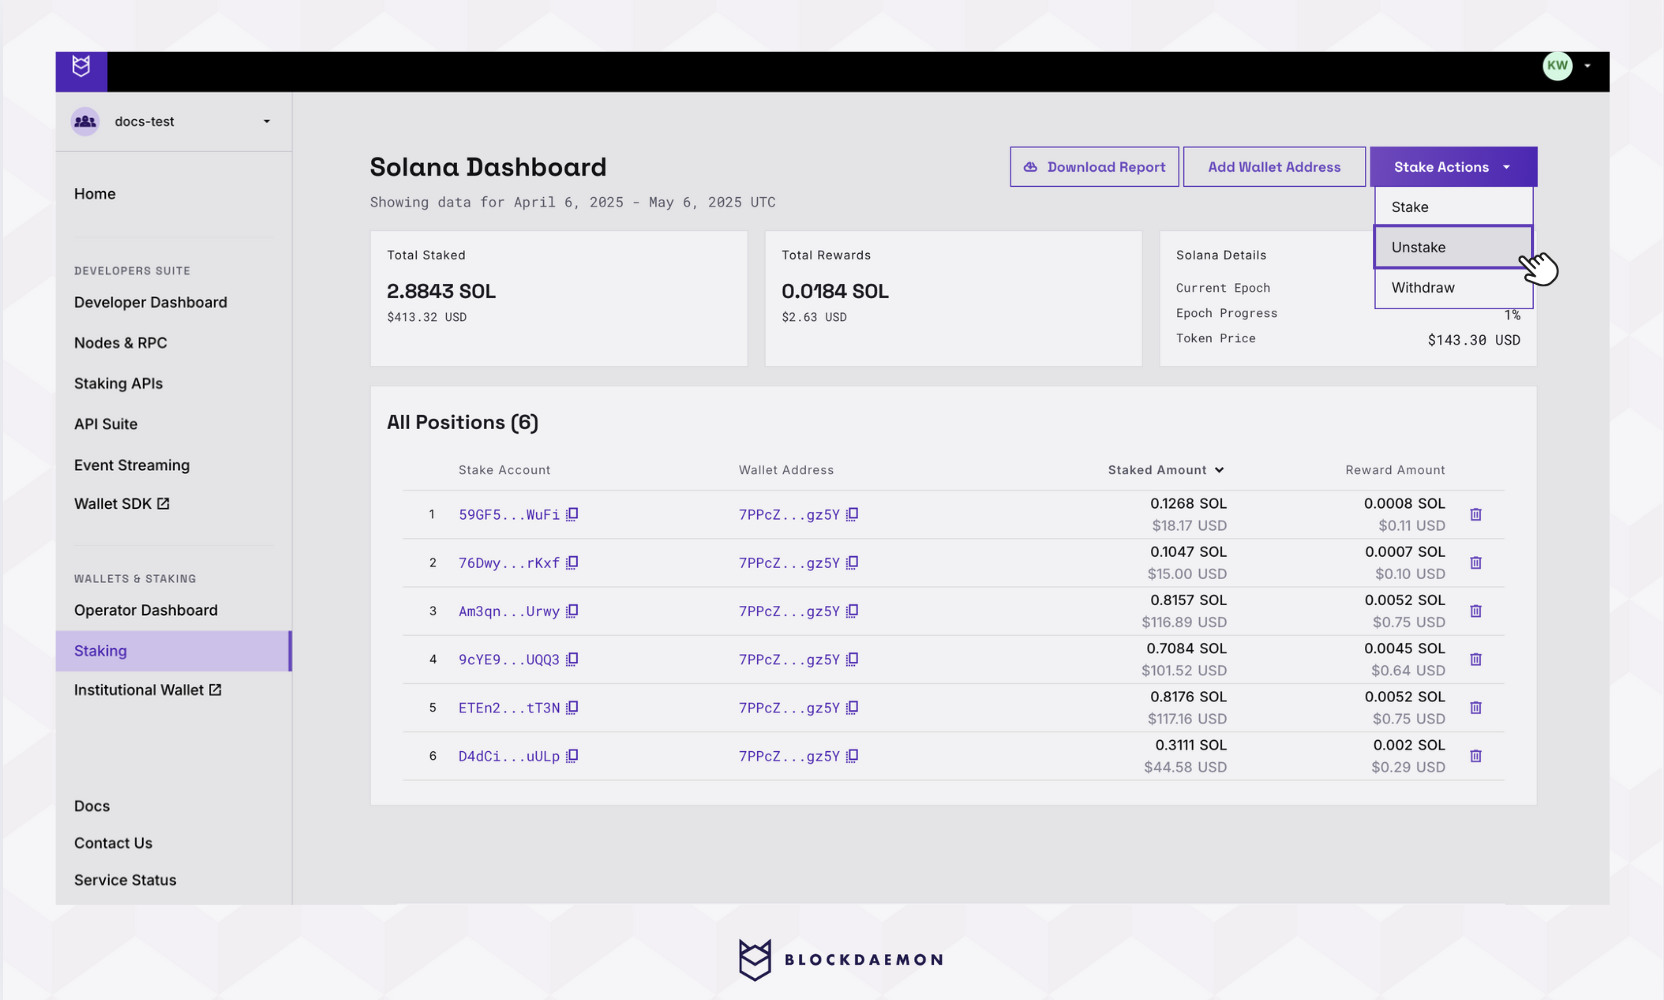The width and height of the screenshot is (1664, 1000).
Task: Delete position row 9cYE9...UQQ3
Action: [x=1476, y=660]
